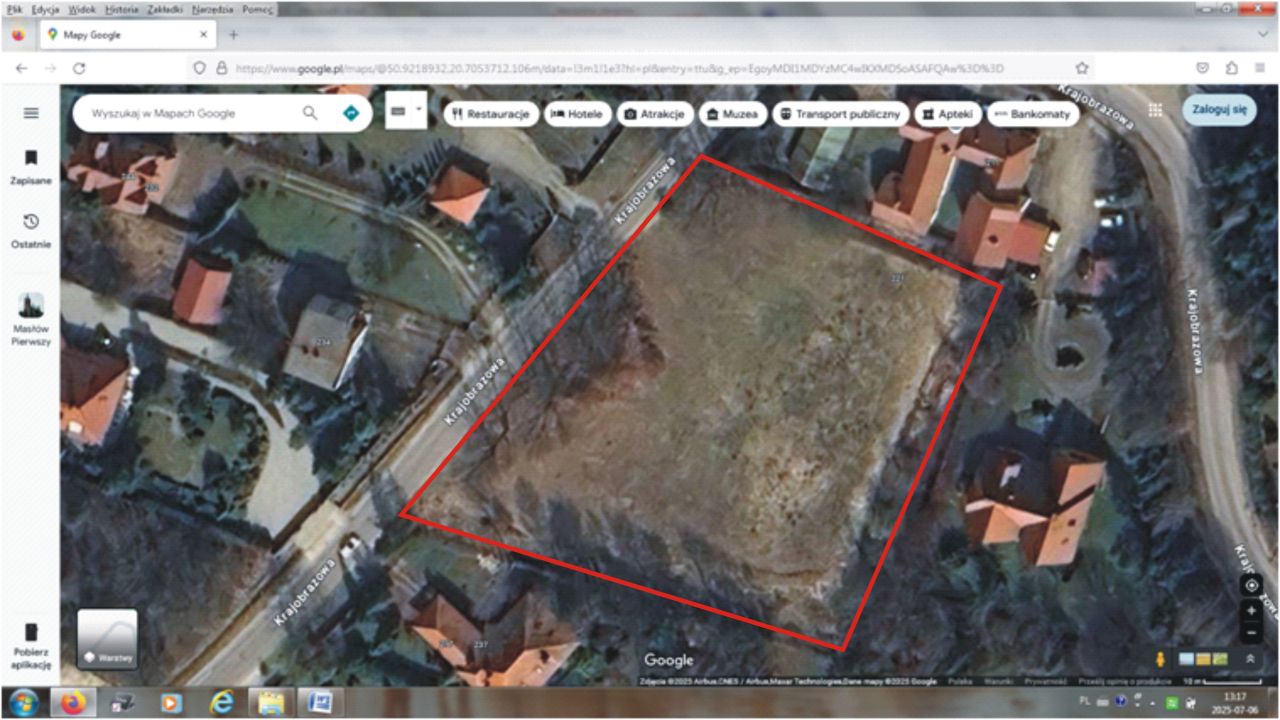Viewport: 1280px width, 720px height.
Task: Zoom out the map with minus button
Action: pyautogui.click(x=1251, y=632)
